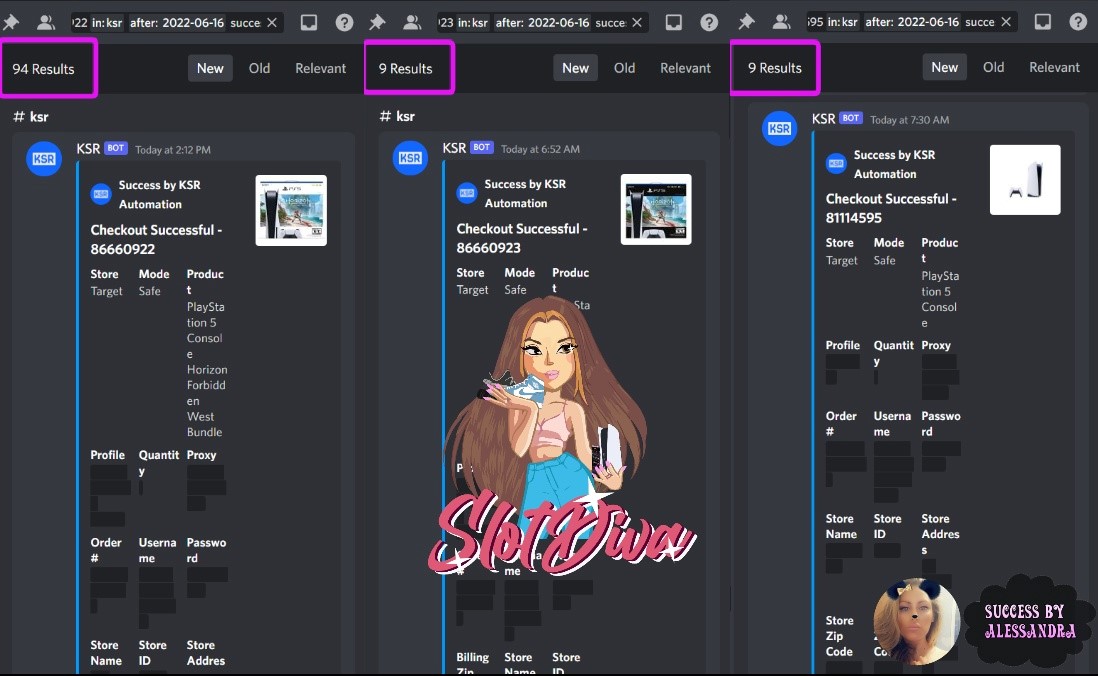This screenshot has height=676, width=1098.
Task: Click Today at 7:30 AM timestamp
Action: [x=910, y=120]
